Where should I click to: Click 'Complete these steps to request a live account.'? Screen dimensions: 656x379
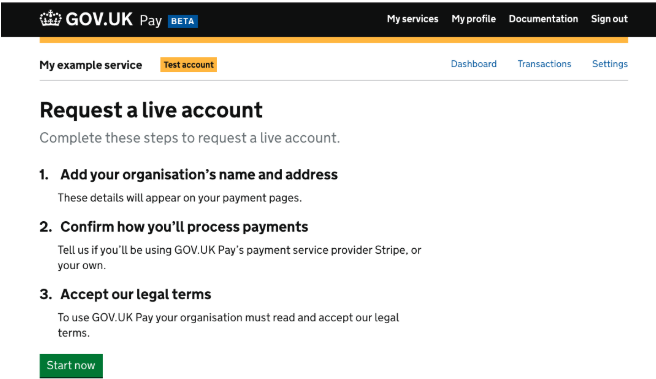click(x=190, y=138)
